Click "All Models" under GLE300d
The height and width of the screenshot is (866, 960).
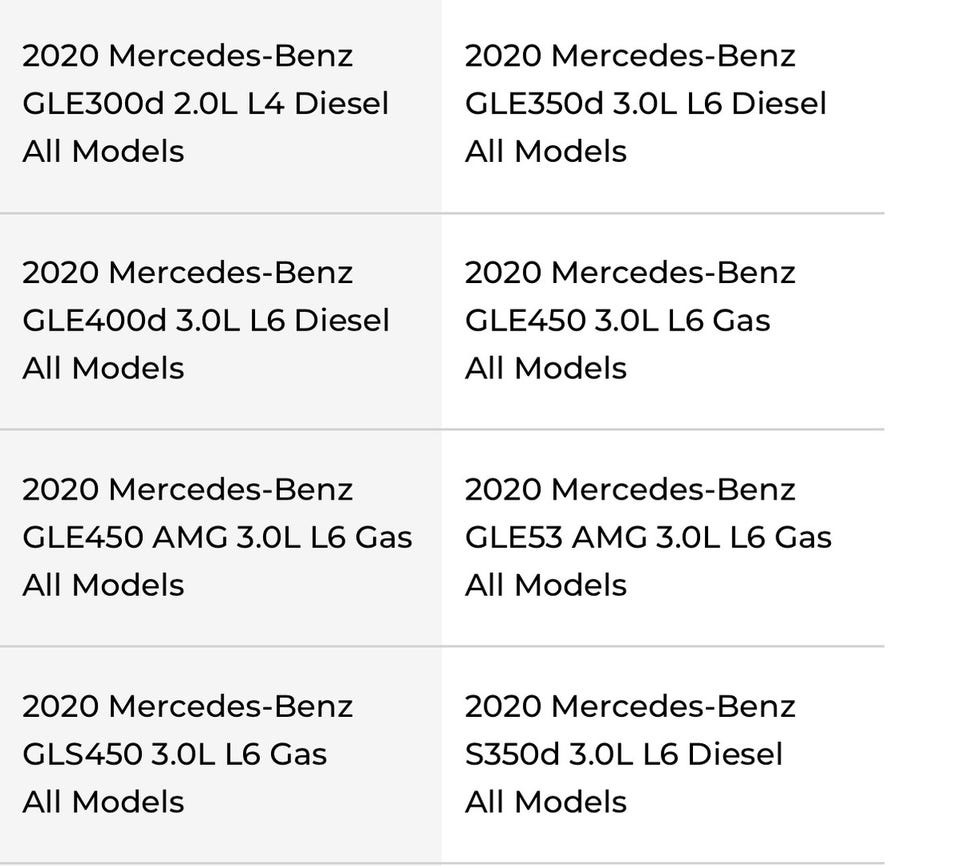click(103, 151)
